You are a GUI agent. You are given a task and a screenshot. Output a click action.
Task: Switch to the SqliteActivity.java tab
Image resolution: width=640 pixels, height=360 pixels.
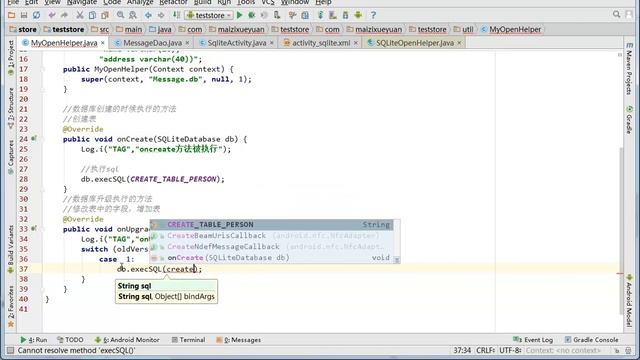(236, 43)
